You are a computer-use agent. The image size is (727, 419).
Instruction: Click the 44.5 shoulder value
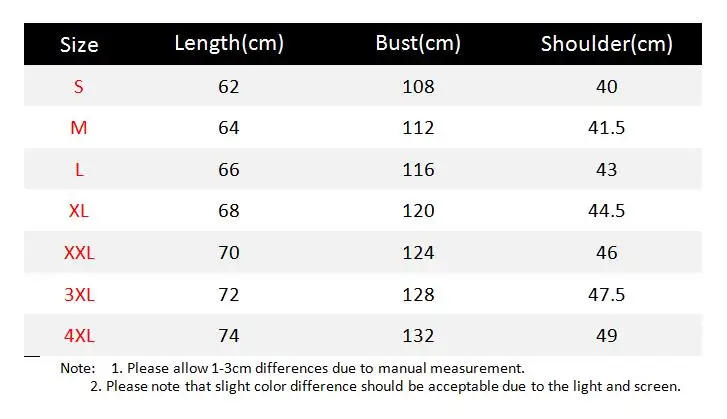606,211
